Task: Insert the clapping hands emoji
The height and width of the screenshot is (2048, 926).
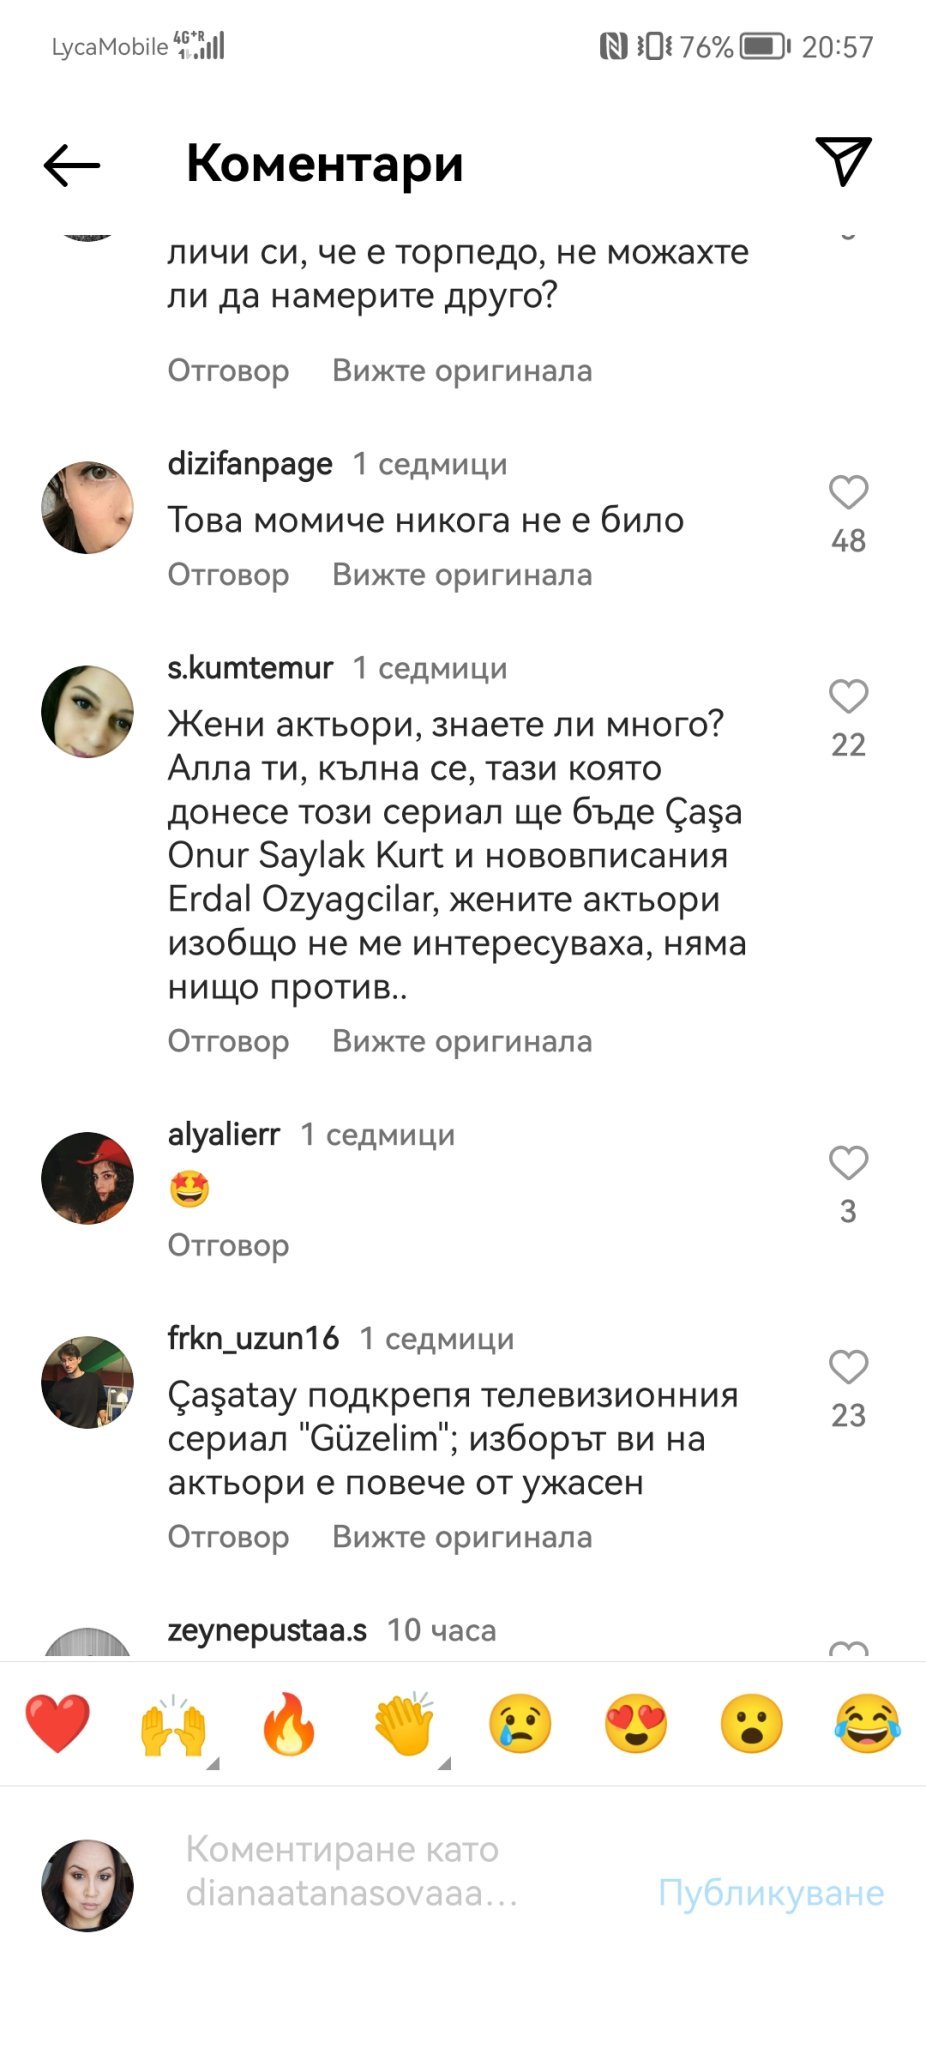Action: 404,1723
